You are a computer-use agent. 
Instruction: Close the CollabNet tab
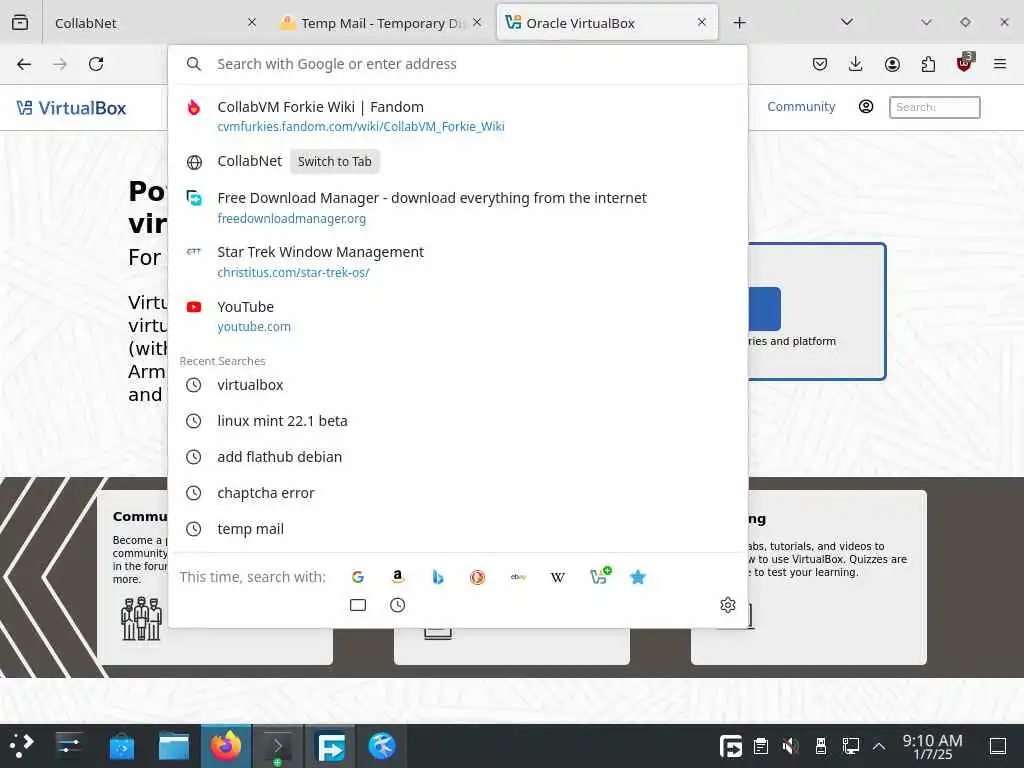coord(252,22)
